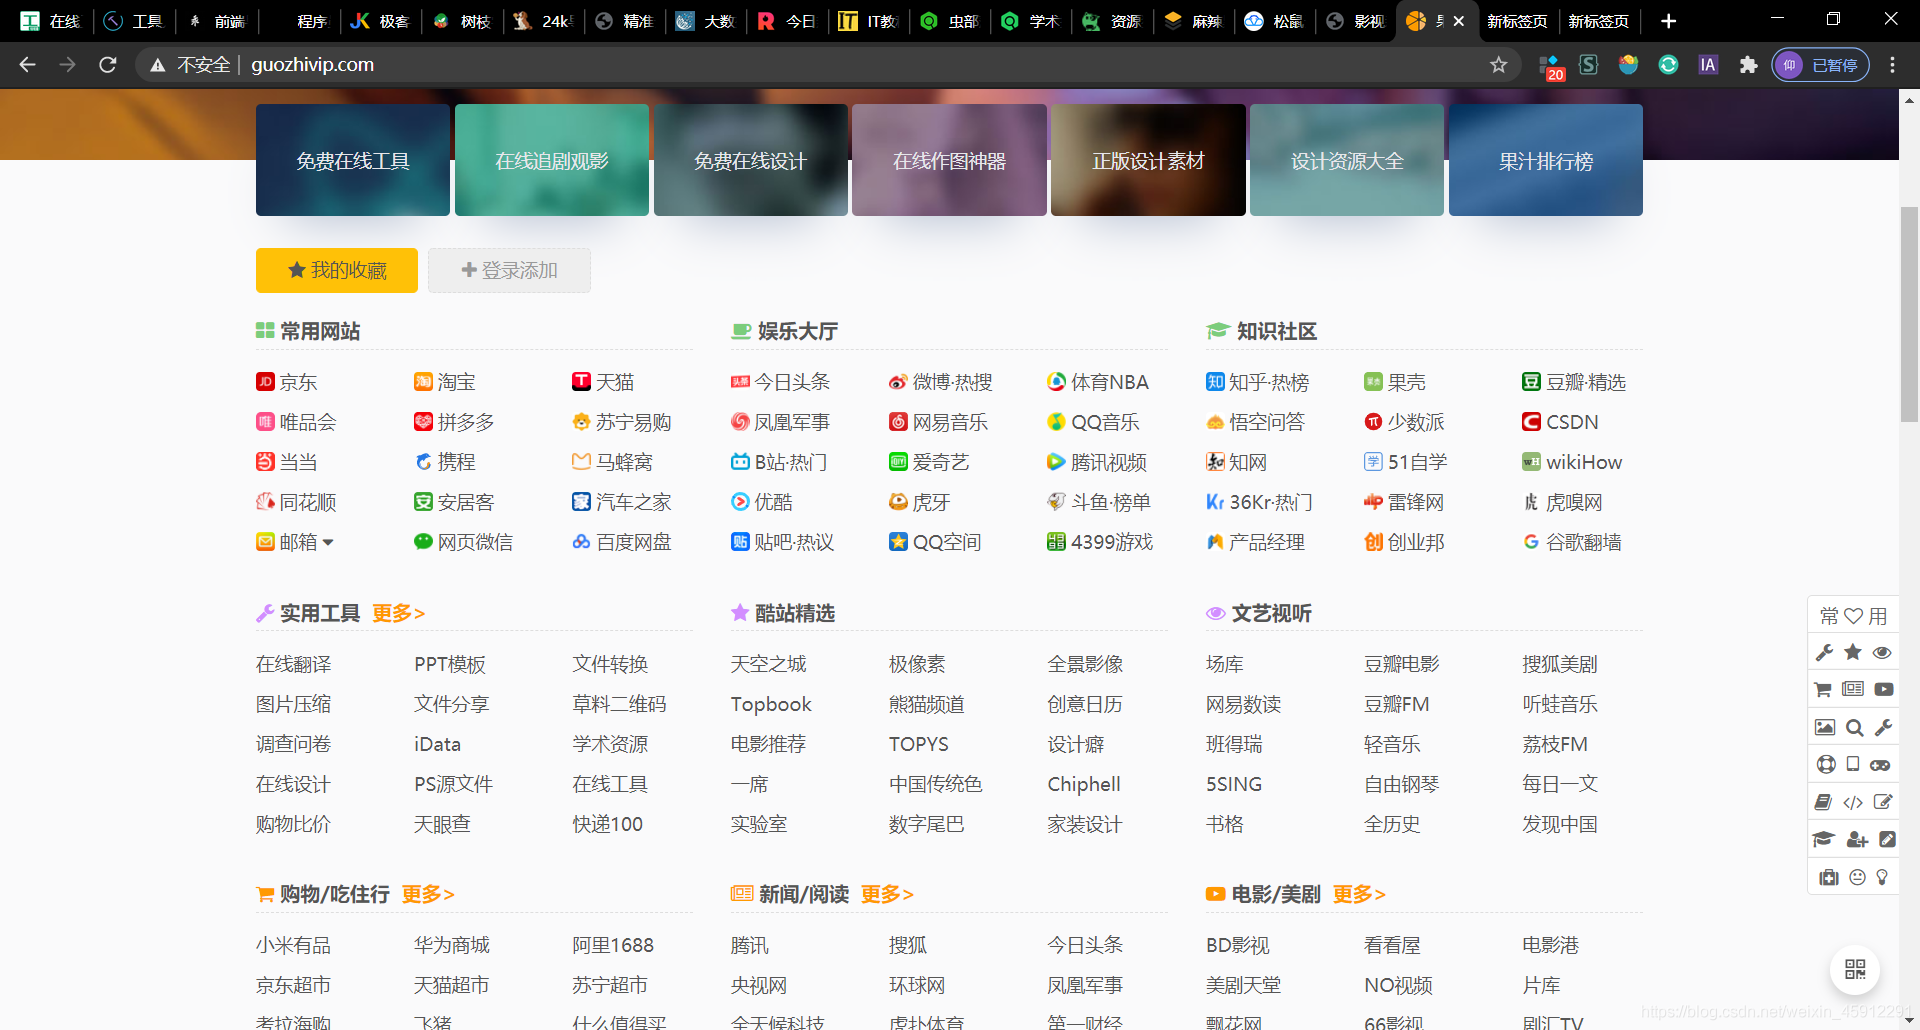The image size is (1920, 1030).
Task: Open the 百度网盘 link
Action: pyautogui.click(x=622, y=542)
